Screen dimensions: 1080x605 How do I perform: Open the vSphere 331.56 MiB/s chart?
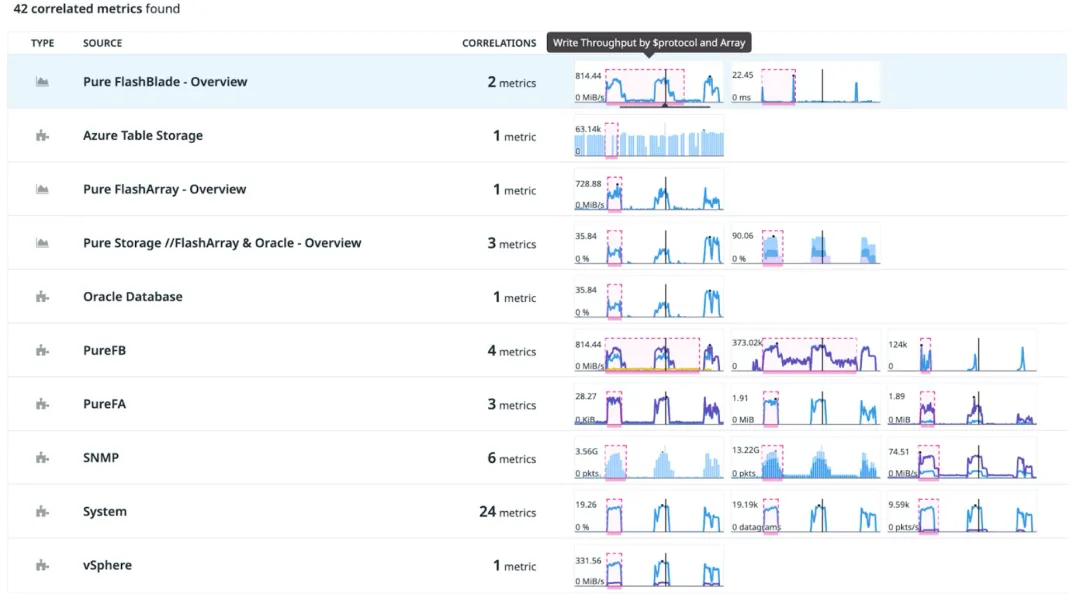pyautogui.click(x=648, y=567)
